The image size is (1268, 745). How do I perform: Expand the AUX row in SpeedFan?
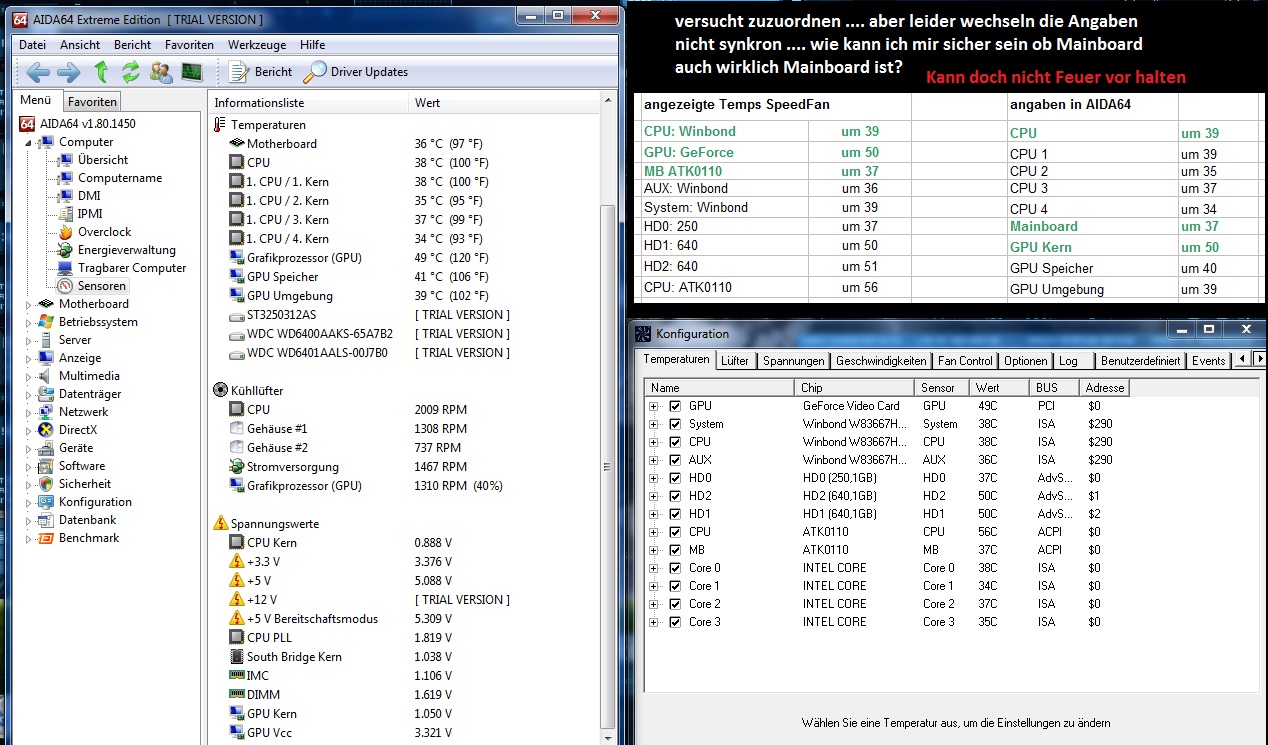pyautogui.click(x=654, y=460)
